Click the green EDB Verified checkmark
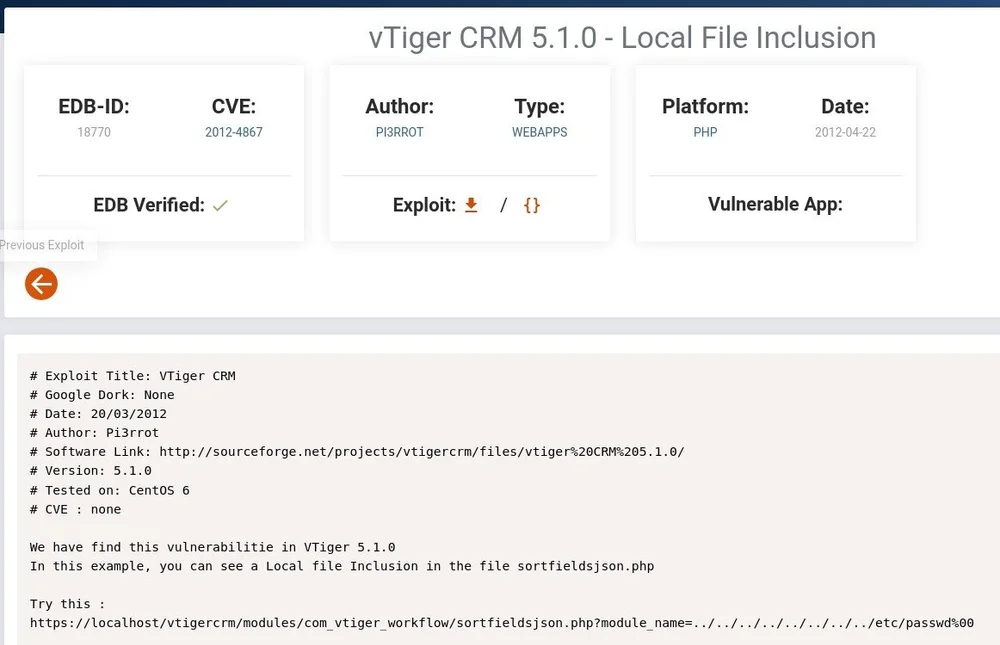The height and width of the screenshot is (645, 1000). 220,205
